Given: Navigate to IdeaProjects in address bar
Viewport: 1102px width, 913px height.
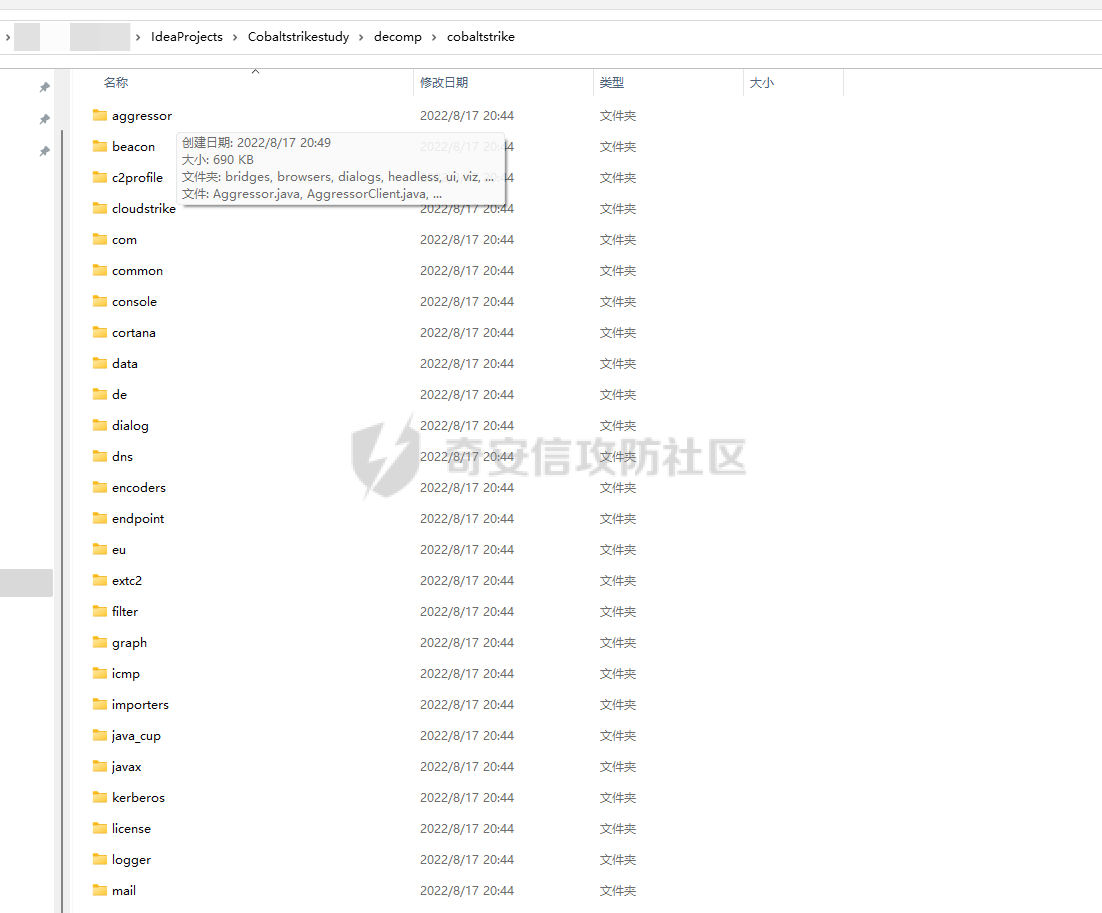Looking at the screenshot, I should [x=187, y=37].
